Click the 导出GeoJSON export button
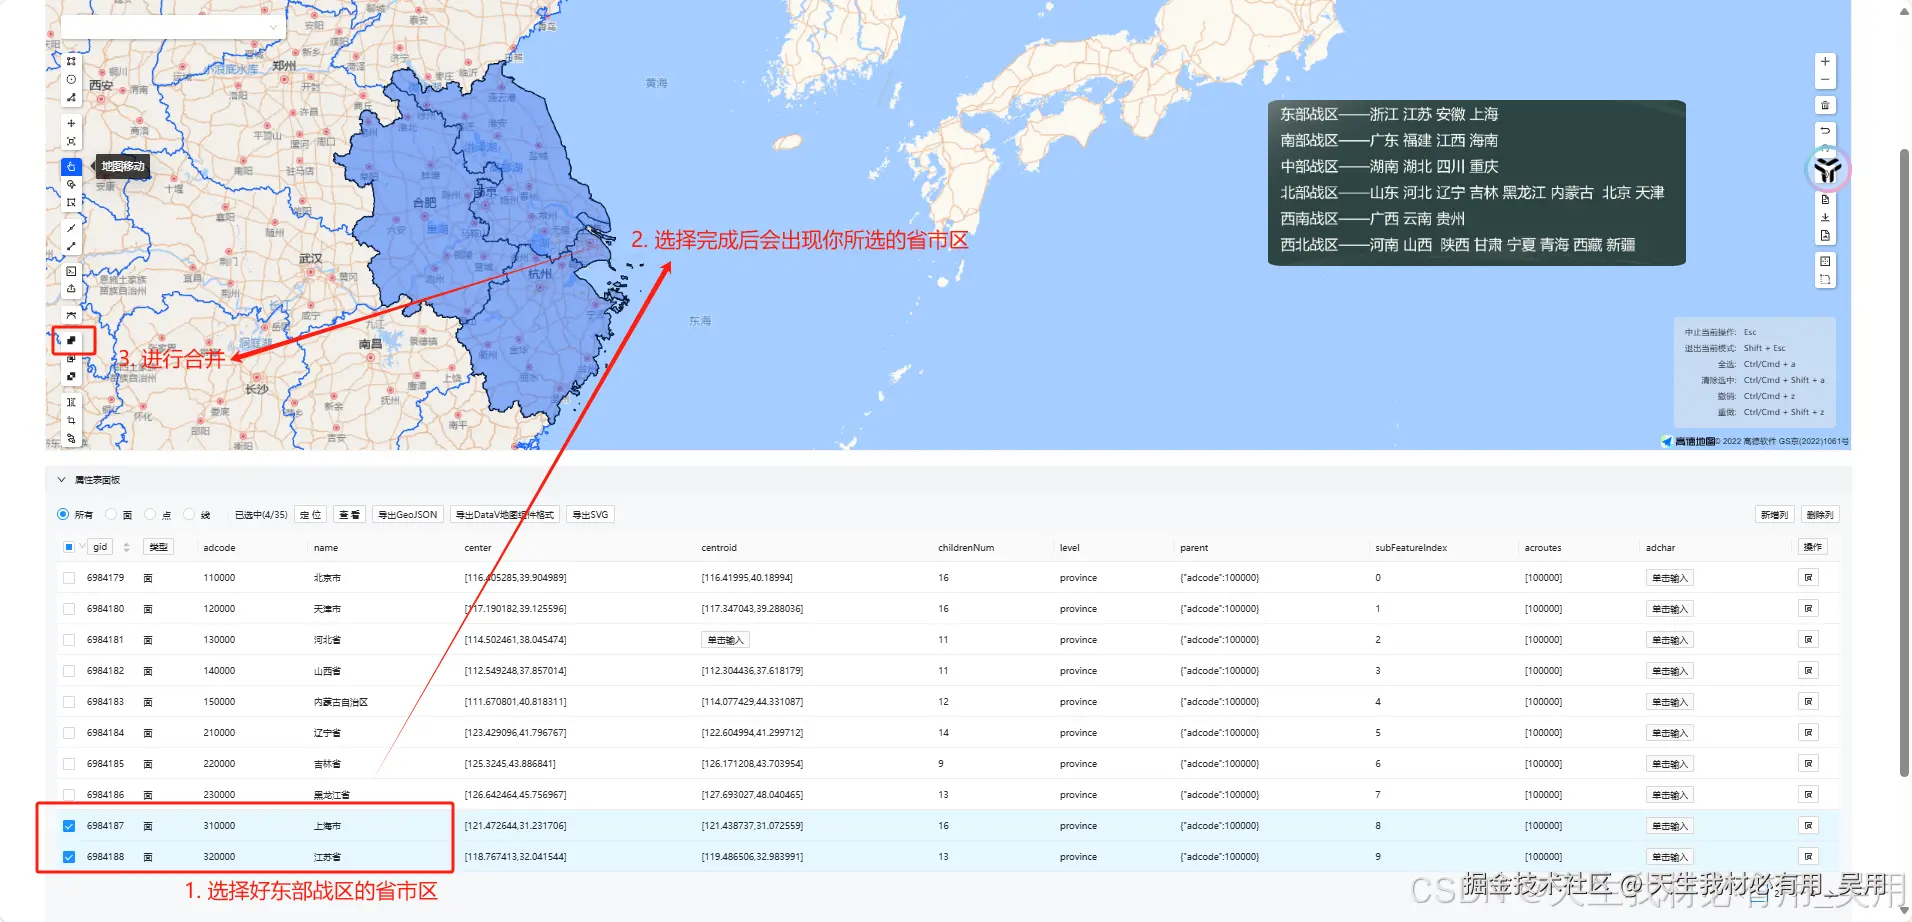1912x922 pixels. (x=406, y=514)
